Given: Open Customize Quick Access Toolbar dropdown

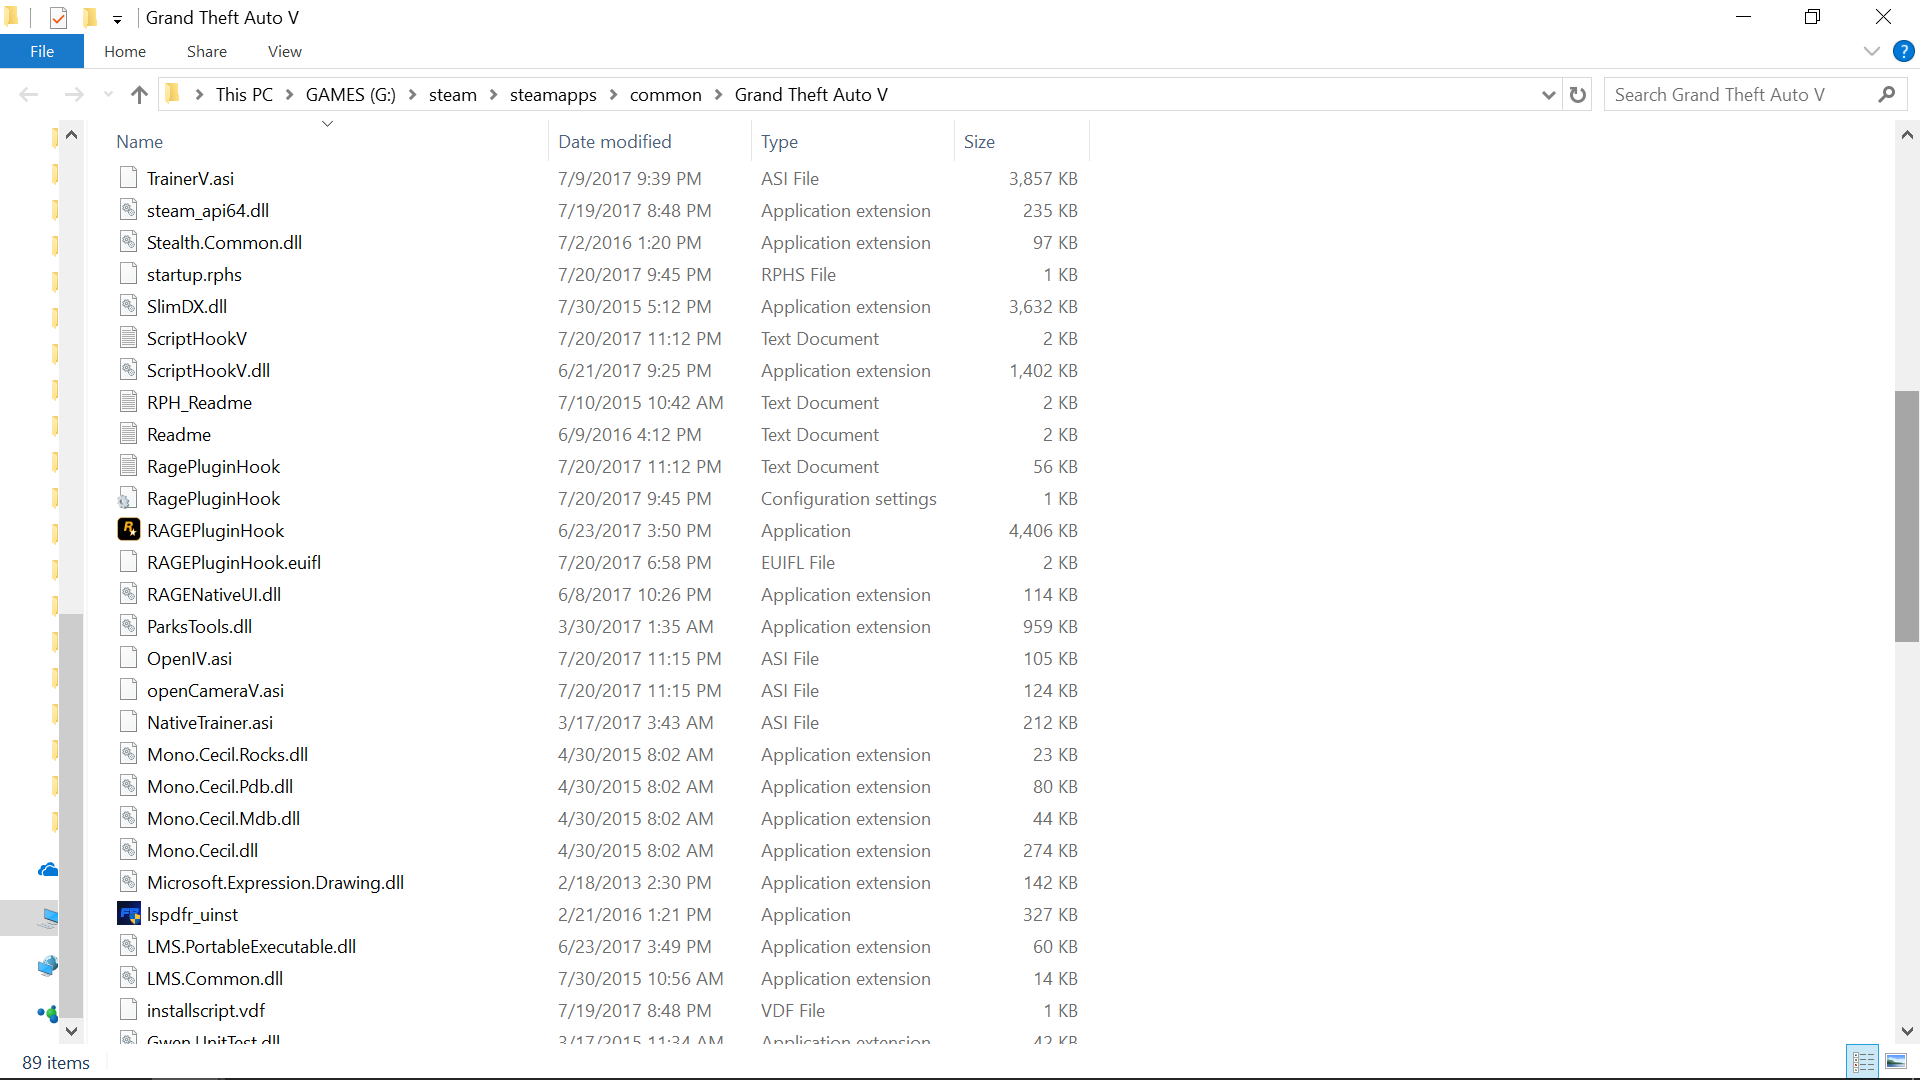Looking at the screenshot, I should (x=117, y=19).
